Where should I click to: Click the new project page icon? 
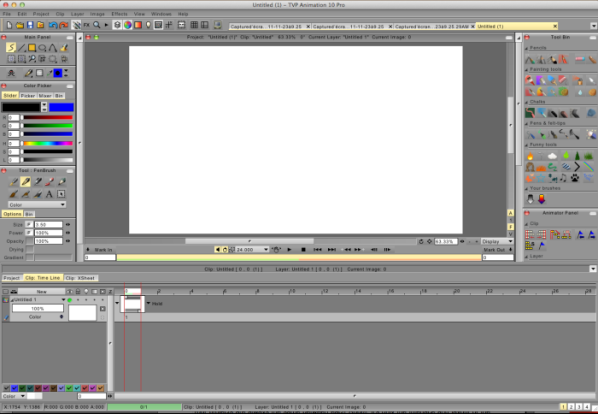(9, 25)
